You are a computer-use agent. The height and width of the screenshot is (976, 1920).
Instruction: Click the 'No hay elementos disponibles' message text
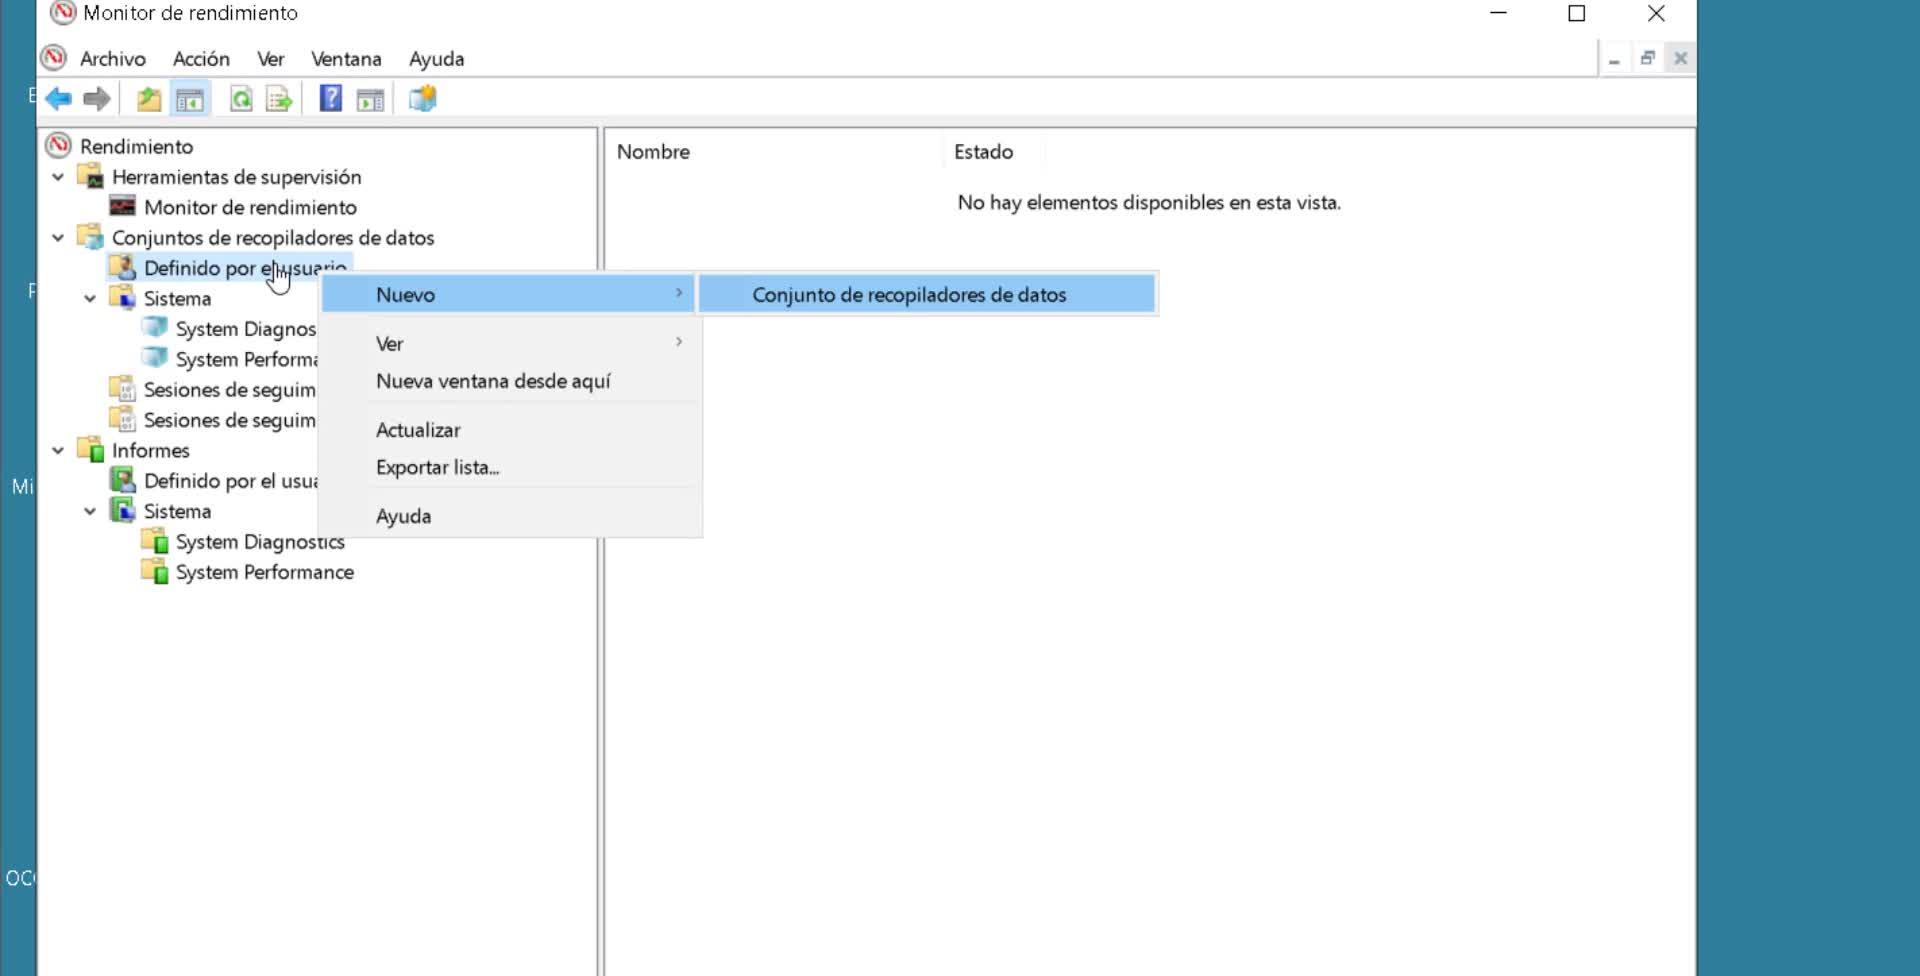tap(1149, 202)
